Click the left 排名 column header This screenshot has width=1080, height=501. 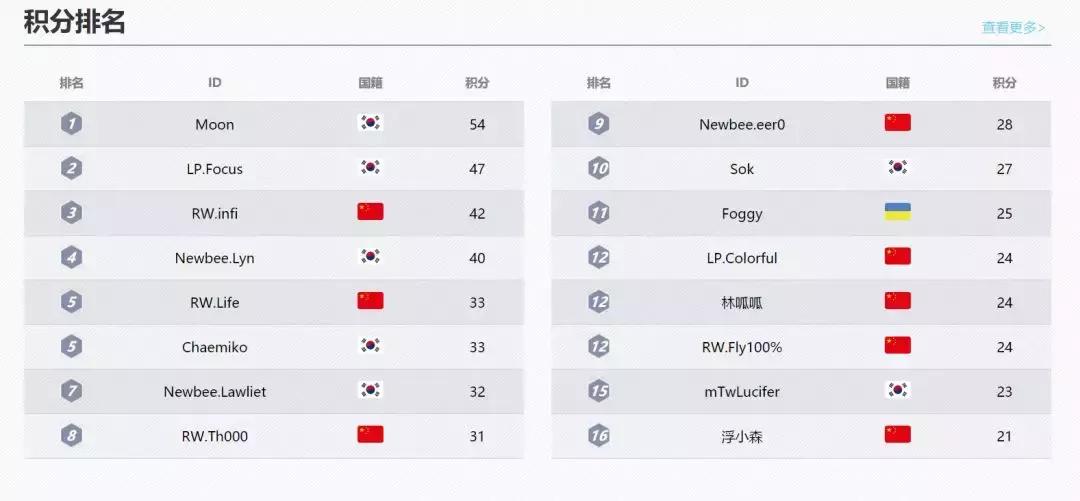(x=71, y=83)
